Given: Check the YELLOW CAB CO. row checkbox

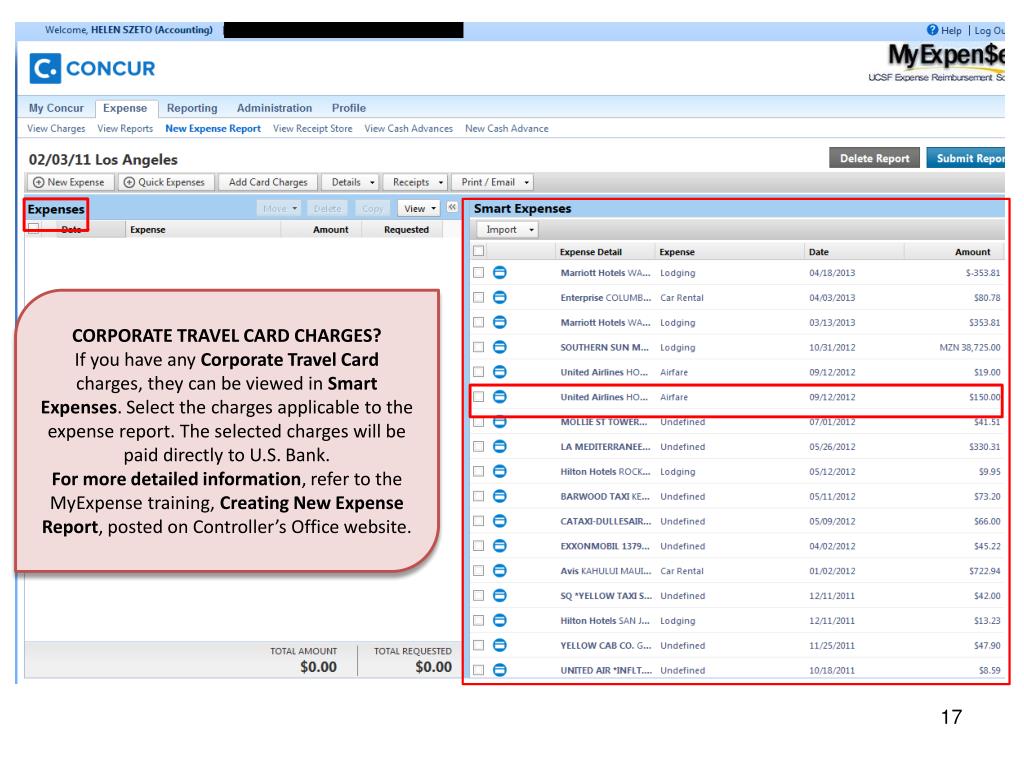Looking at the screenshot, I should pyautogui.click(x=479, y=645).
